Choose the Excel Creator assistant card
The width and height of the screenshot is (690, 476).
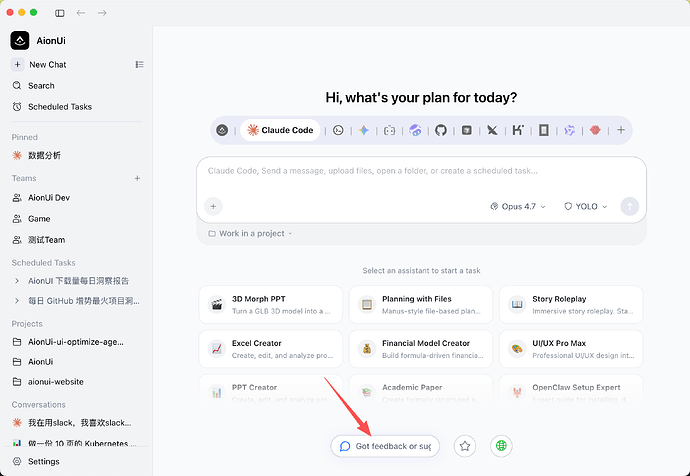[x=271, y=349]
